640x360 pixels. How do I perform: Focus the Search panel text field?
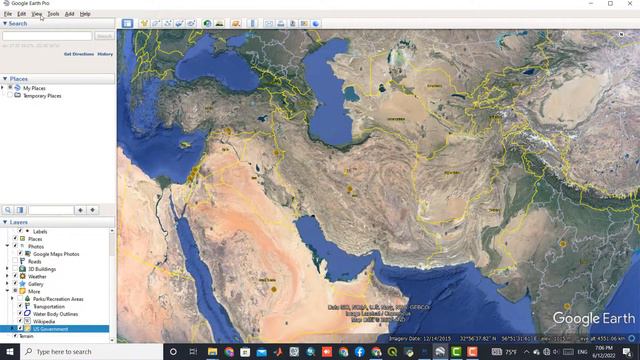click(x=47, y=36)
